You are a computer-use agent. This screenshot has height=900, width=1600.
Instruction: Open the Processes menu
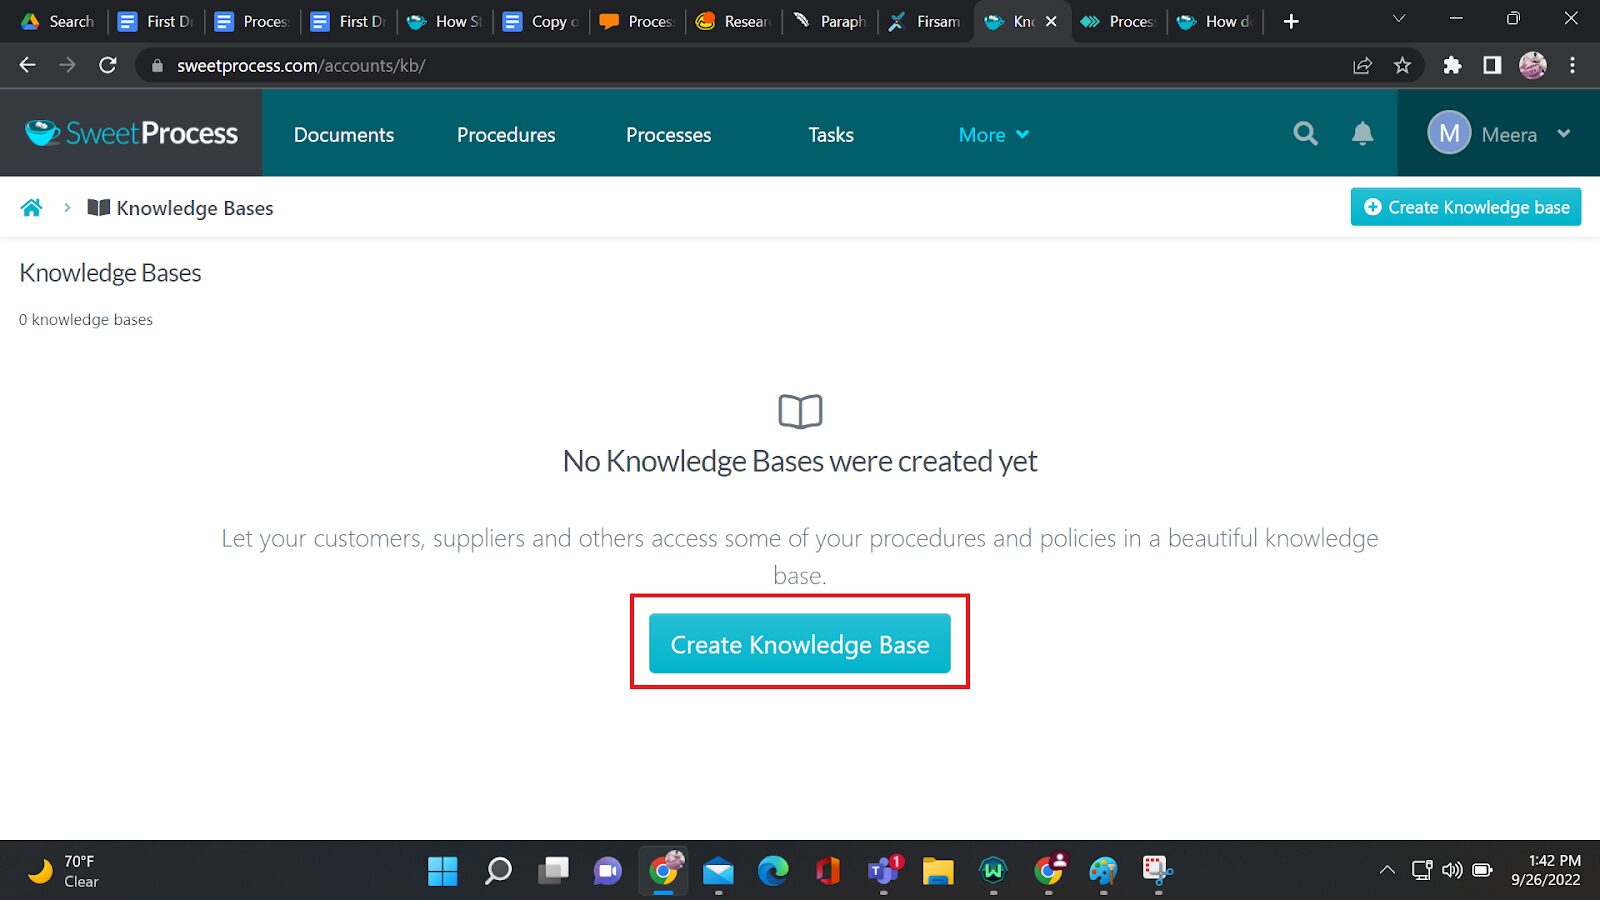pyautogui.click(x=669, y=134)
